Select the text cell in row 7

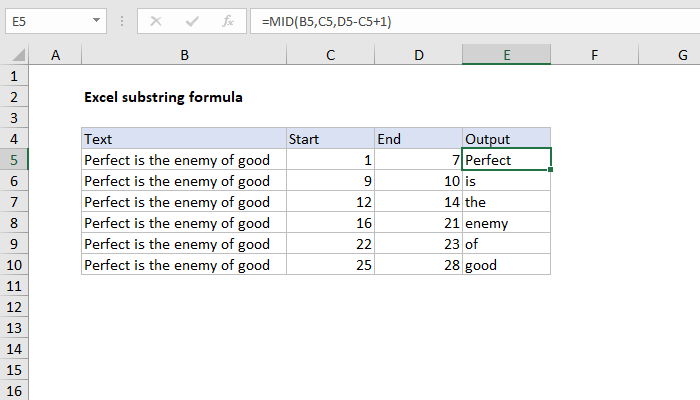coord(184,202)
